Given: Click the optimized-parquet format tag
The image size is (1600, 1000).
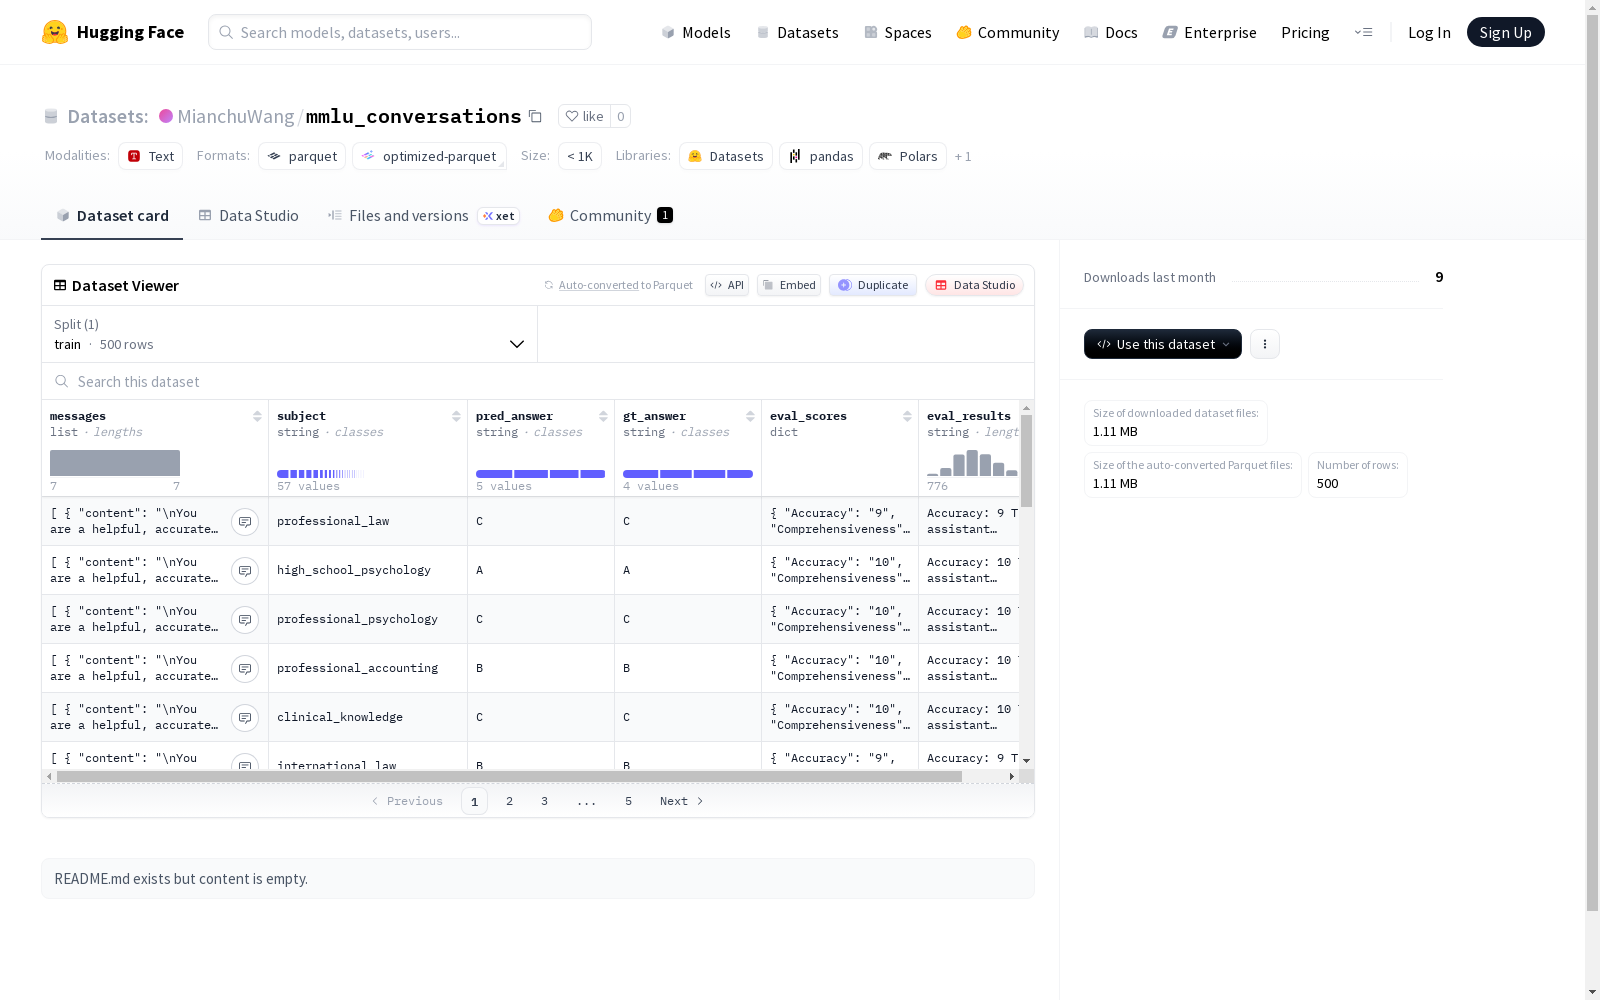Looking at the screenshot, I should (x=429, y=156).
